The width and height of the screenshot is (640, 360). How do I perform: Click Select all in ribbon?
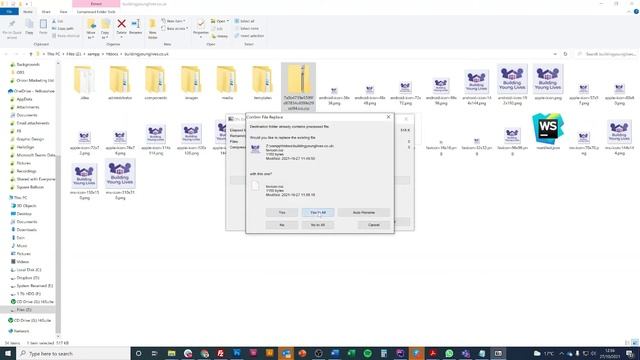pyautogui.click(x=244, y=21)
